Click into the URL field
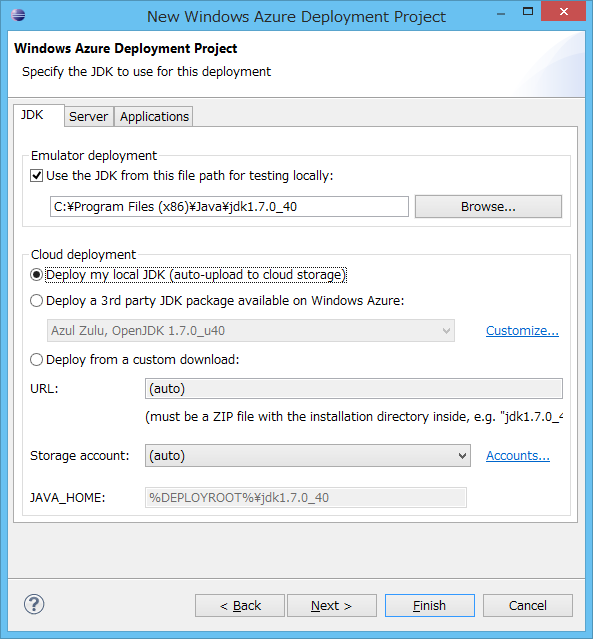The image size is (593, 639). (x=354, y=389)
